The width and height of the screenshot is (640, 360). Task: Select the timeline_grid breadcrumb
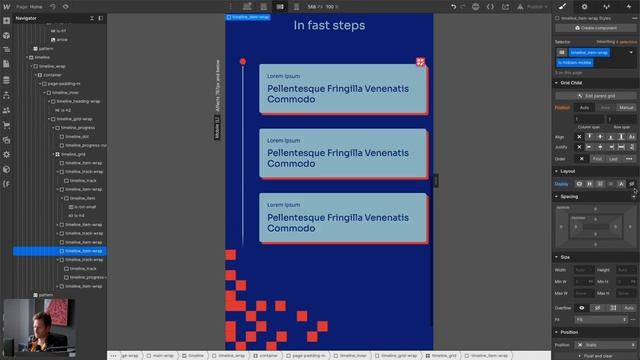click(441, 356)
